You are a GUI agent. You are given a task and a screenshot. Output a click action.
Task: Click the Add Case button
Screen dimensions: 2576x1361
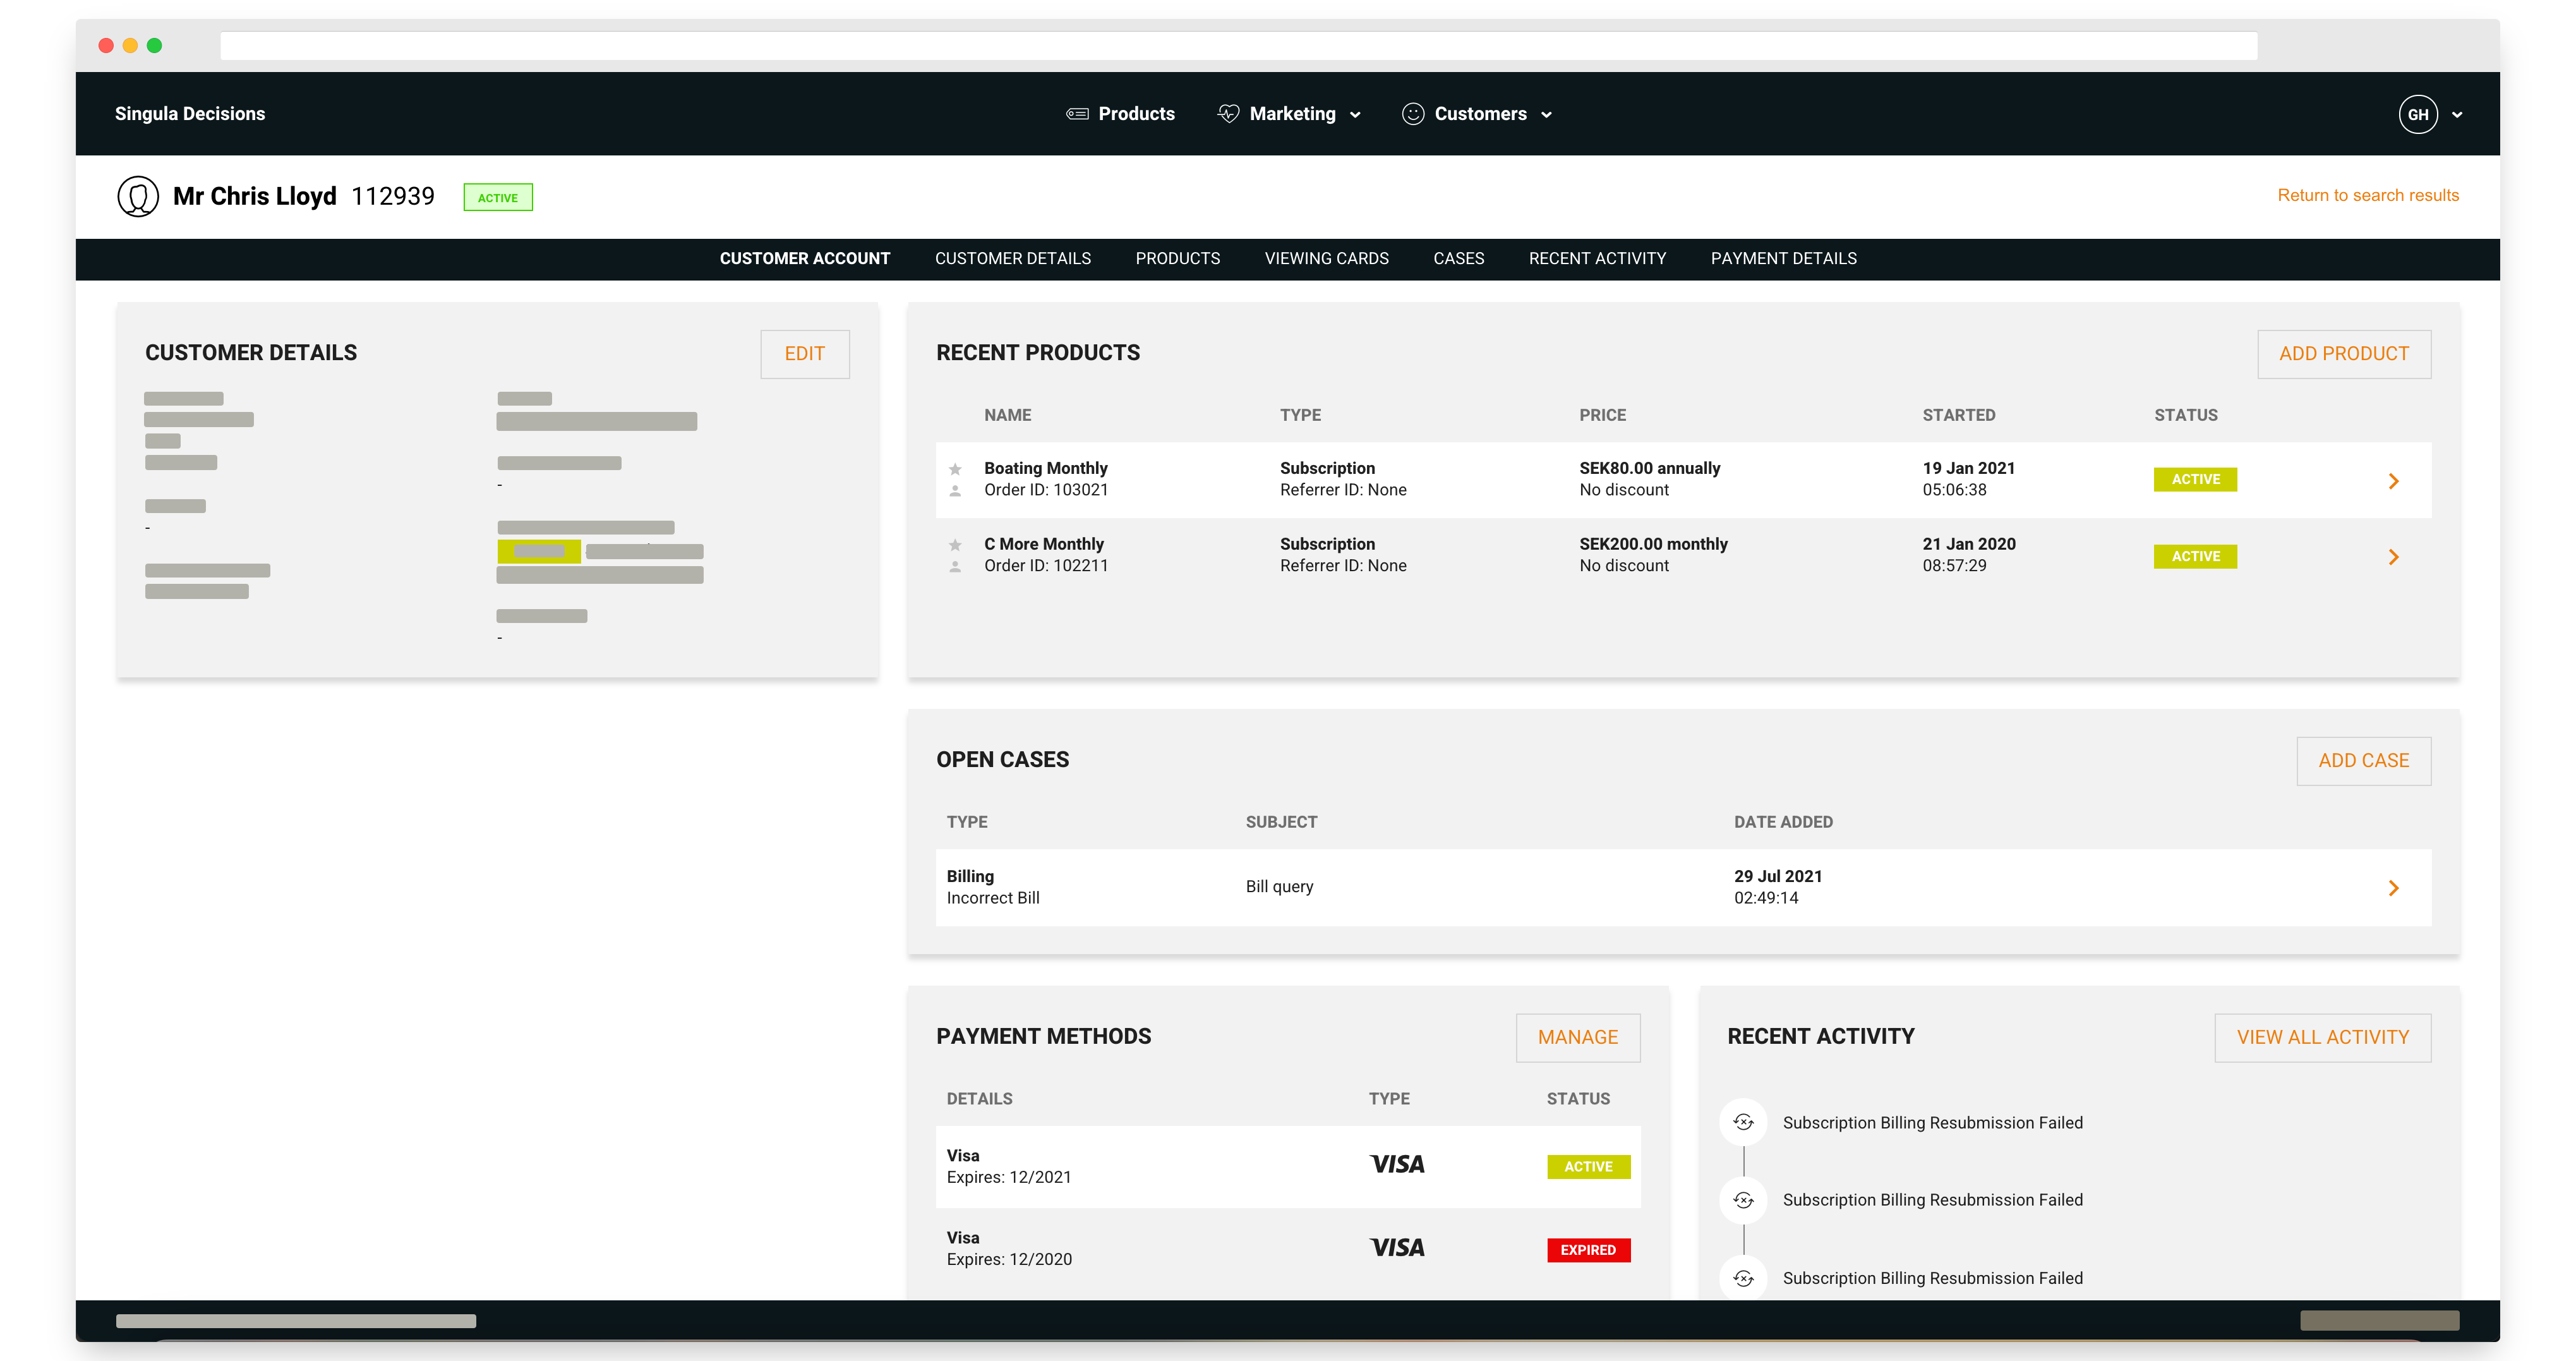(2363, 761)
